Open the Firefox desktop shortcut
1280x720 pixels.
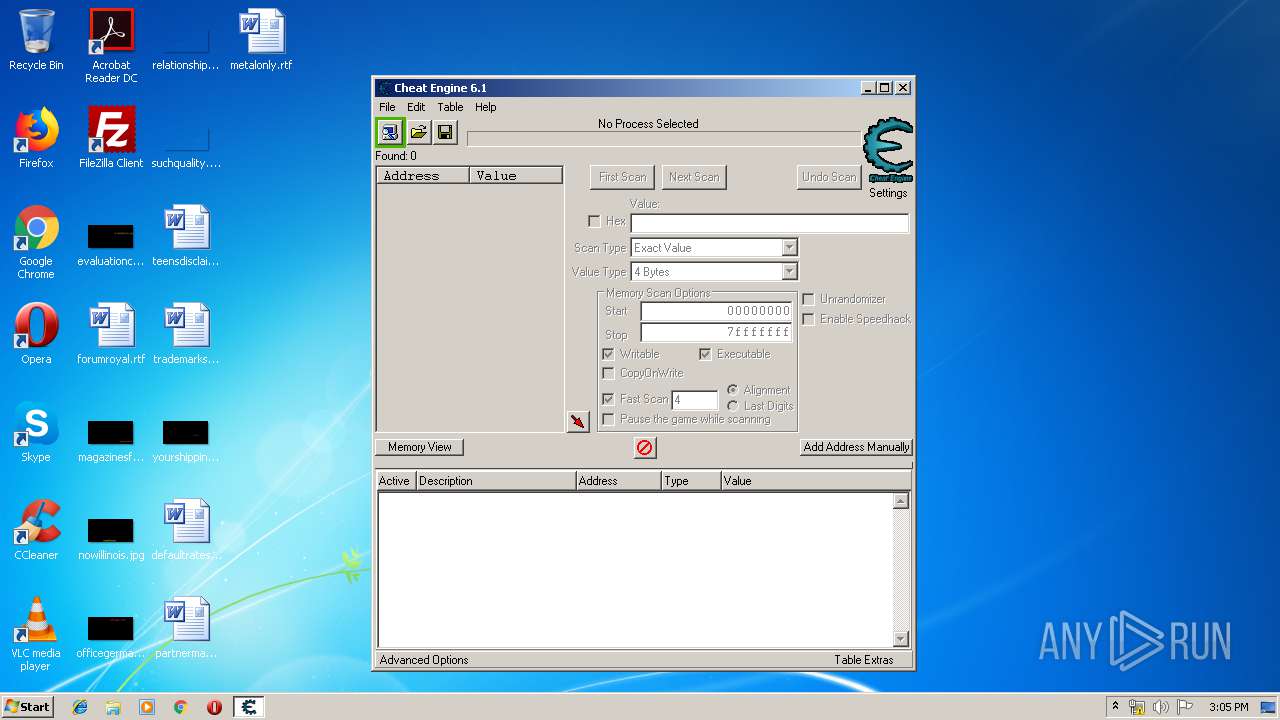(x=36, y=138)
